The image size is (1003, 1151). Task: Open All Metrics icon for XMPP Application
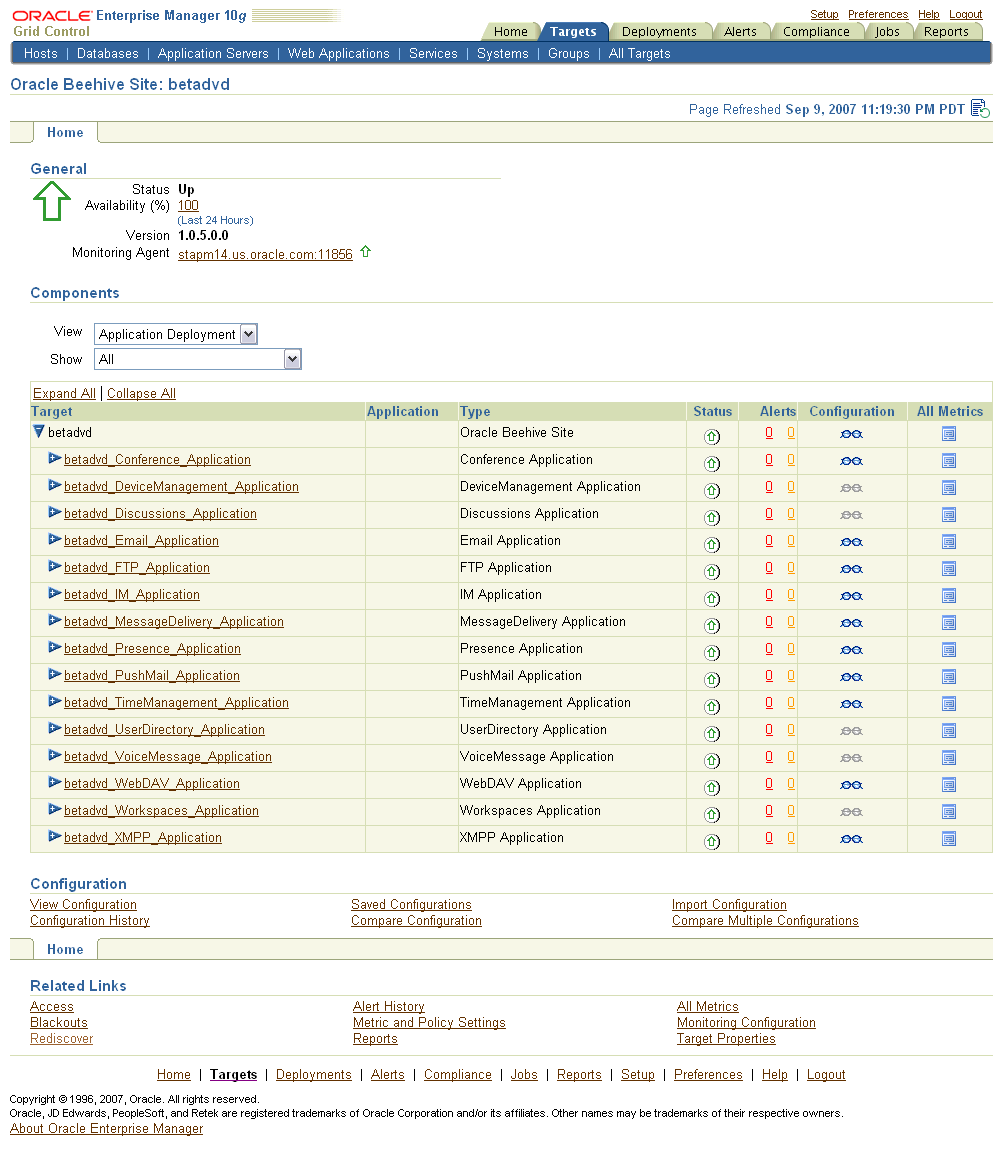click(x=949, y=839)
